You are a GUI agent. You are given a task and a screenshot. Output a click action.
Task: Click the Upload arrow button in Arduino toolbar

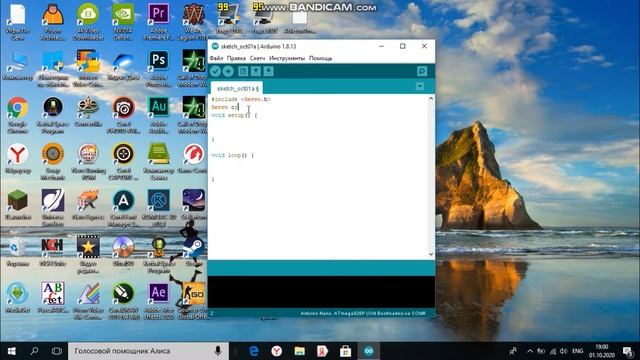coord(228,71)
